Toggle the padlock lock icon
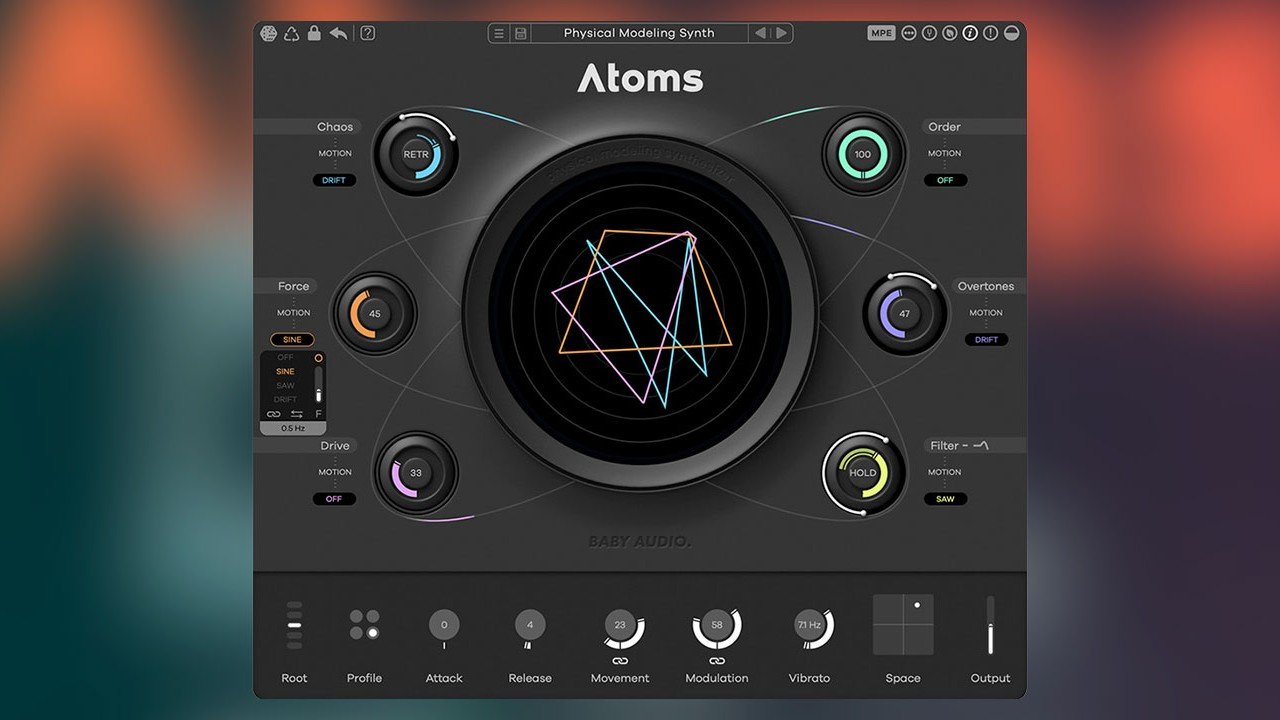Image resolution: width=1280 pixels, height=720 pixels. click(314, 33)
